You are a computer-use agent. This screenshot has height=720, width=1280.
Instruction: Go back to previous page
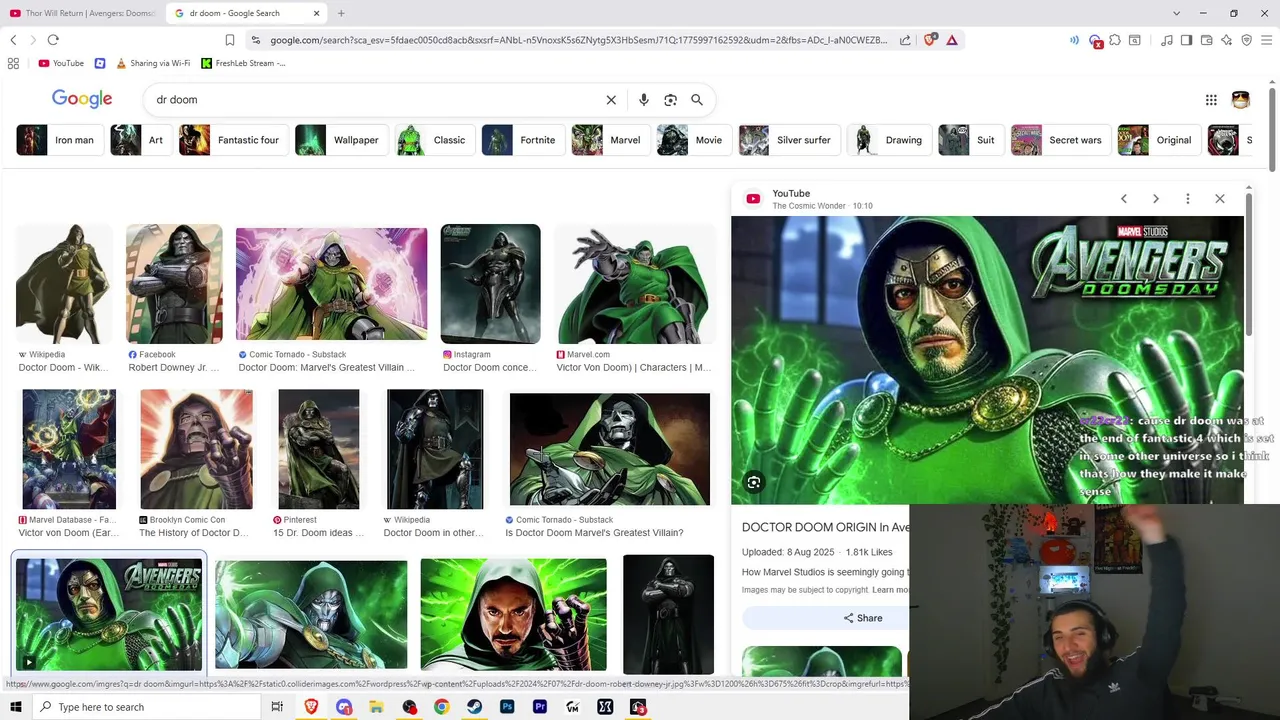[x=13, y=40]
